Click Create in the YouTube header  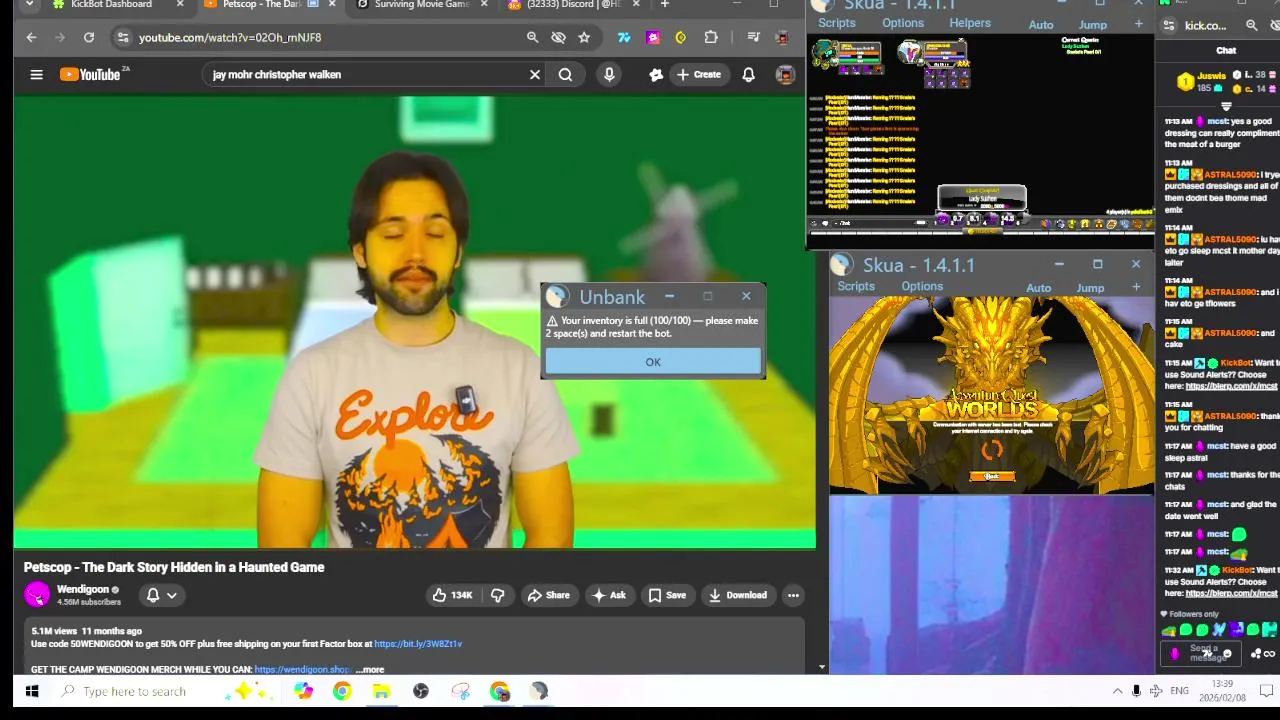tap(698, 74)
